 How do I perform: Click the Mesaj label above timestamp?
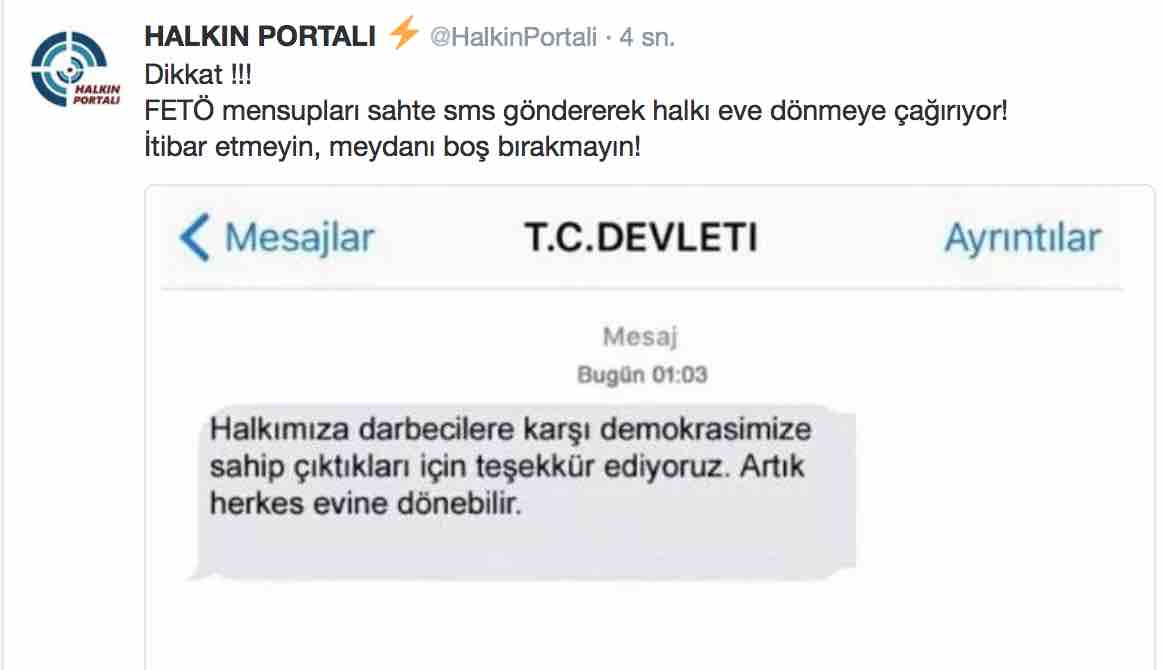coord(640,337)
